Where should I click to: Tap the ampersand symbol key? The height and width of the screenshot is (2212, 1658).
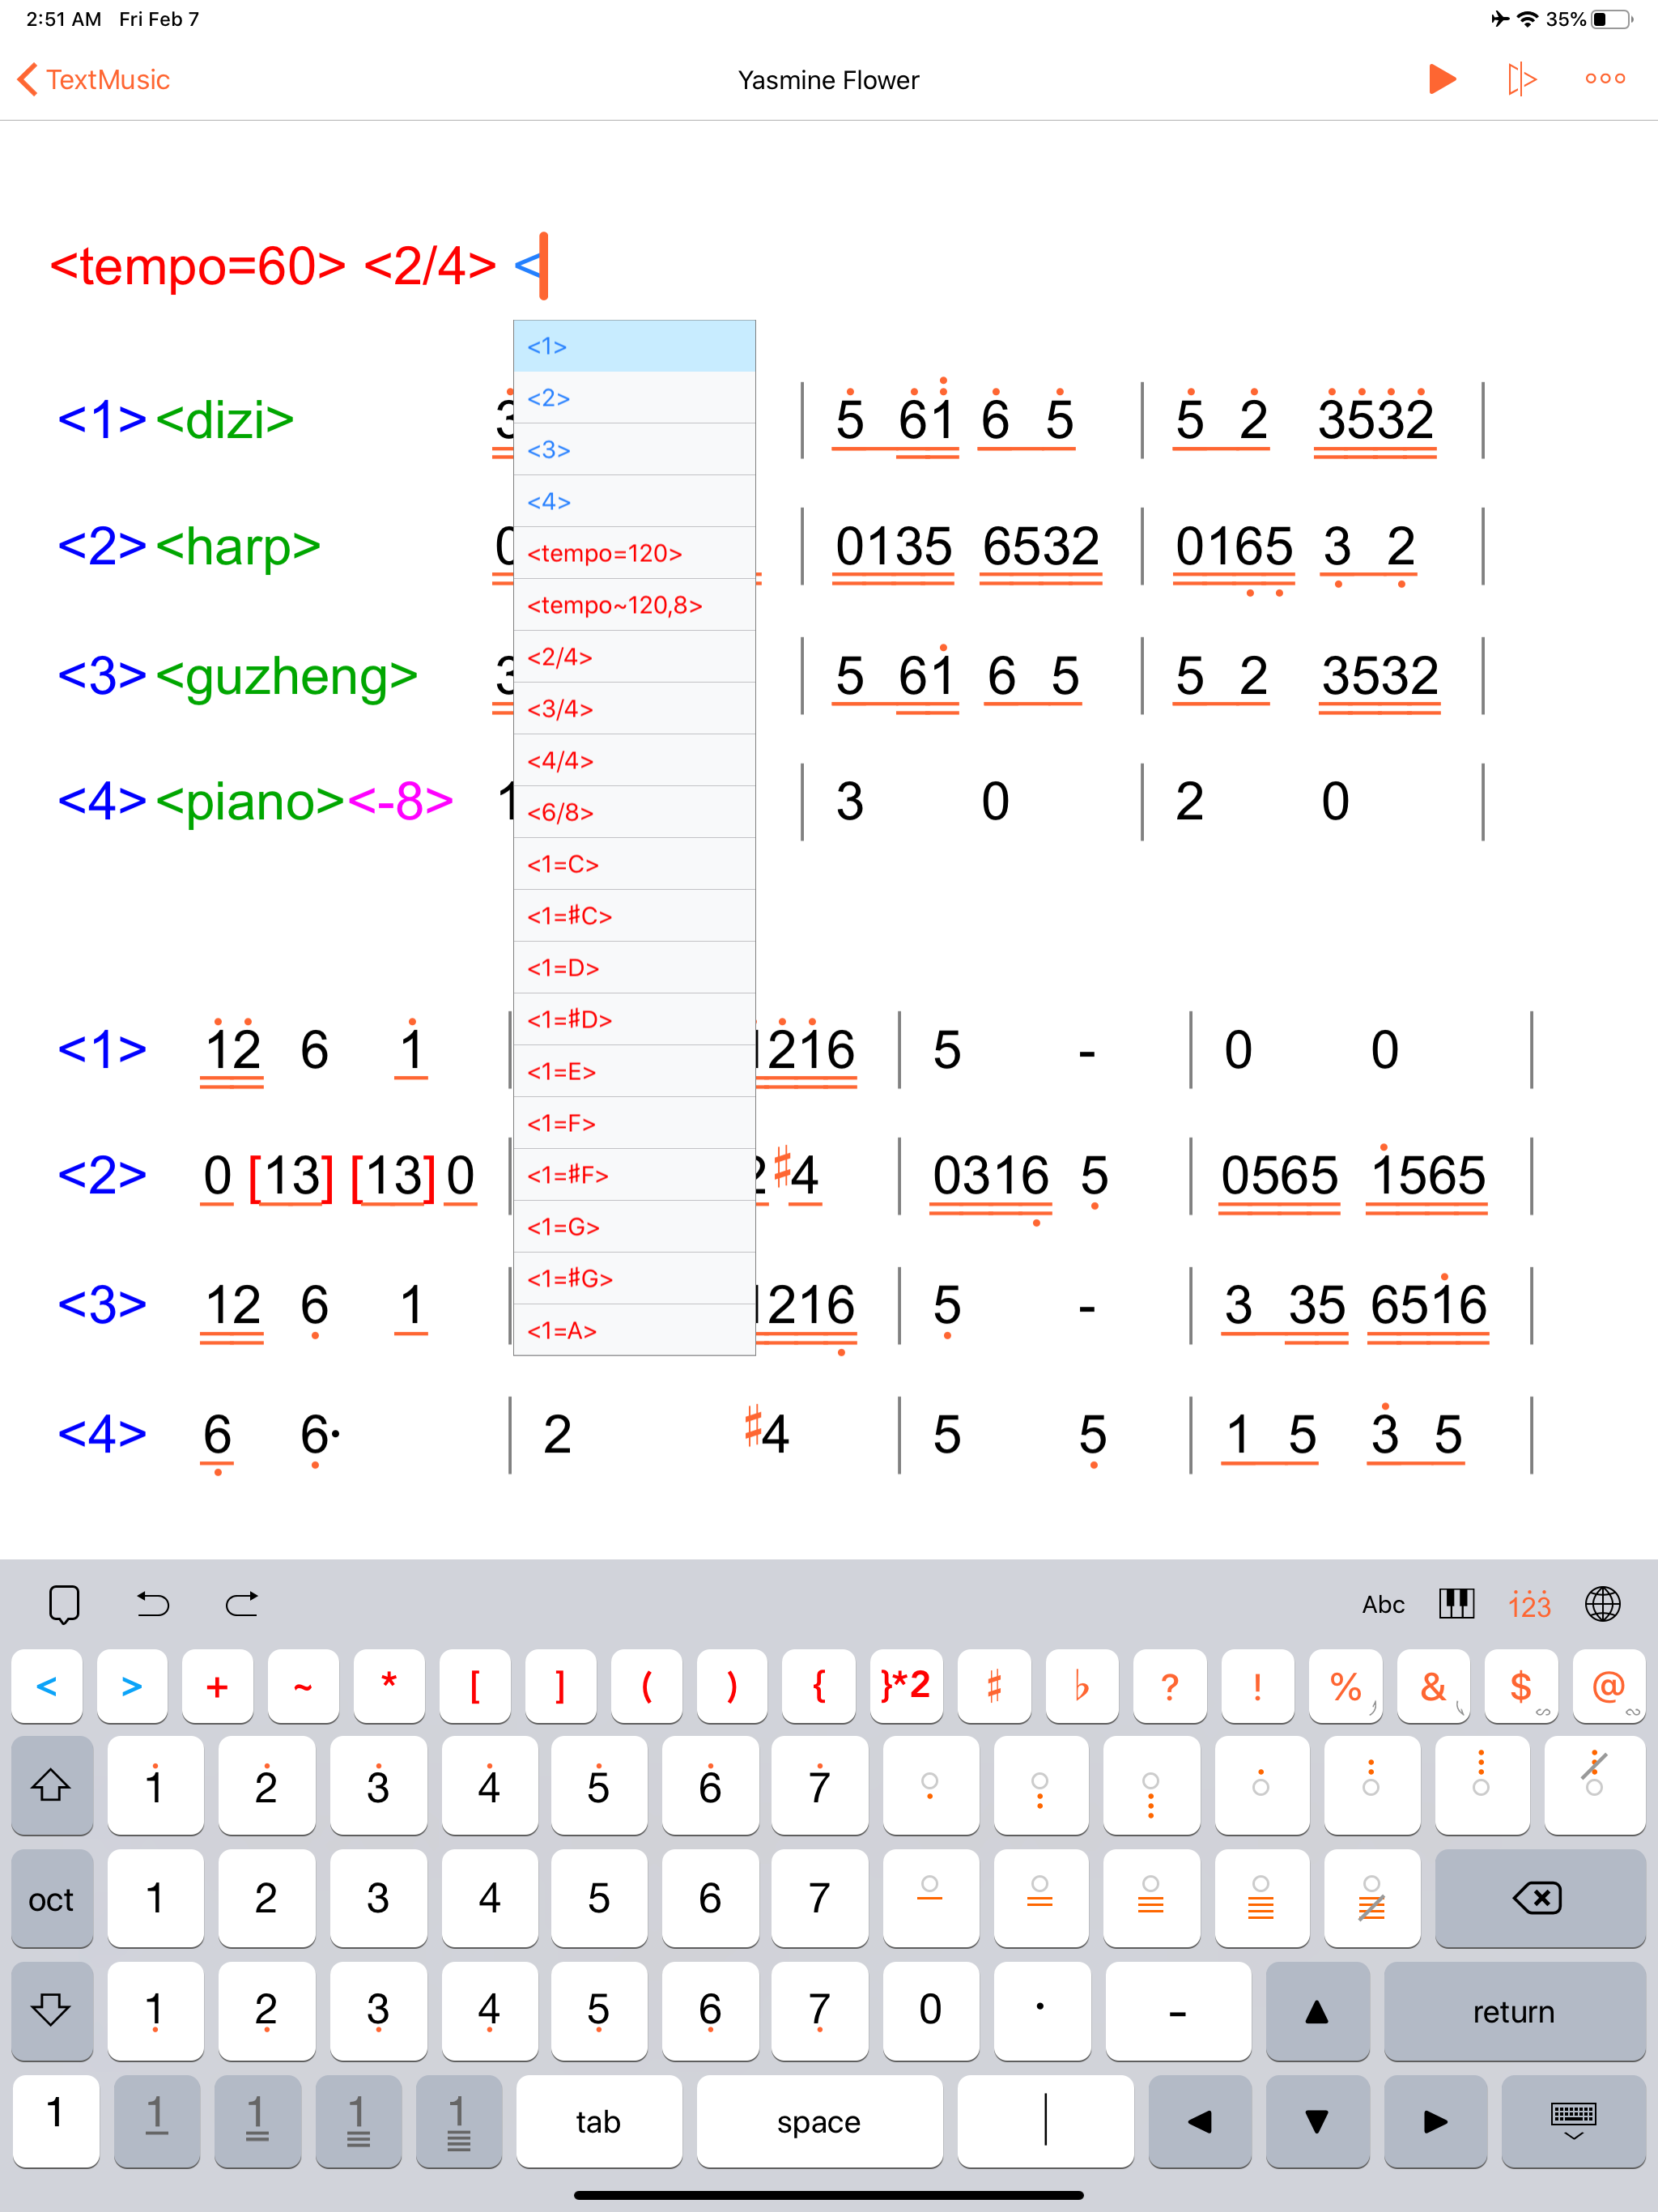pos(1433,1687)
